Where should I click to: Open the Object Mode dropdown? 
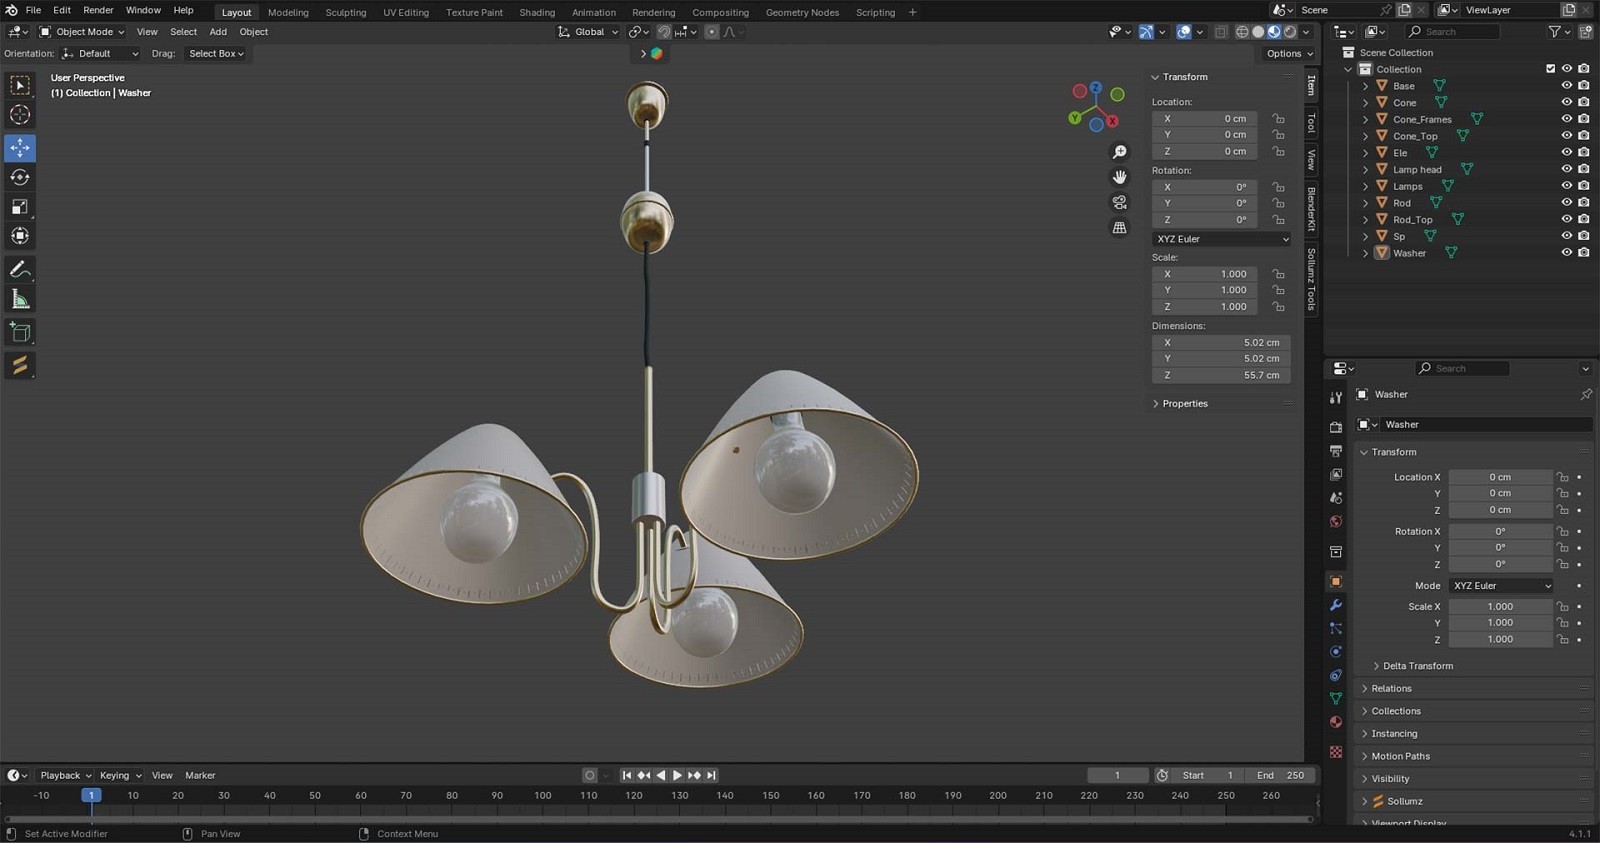click(82, 32)
